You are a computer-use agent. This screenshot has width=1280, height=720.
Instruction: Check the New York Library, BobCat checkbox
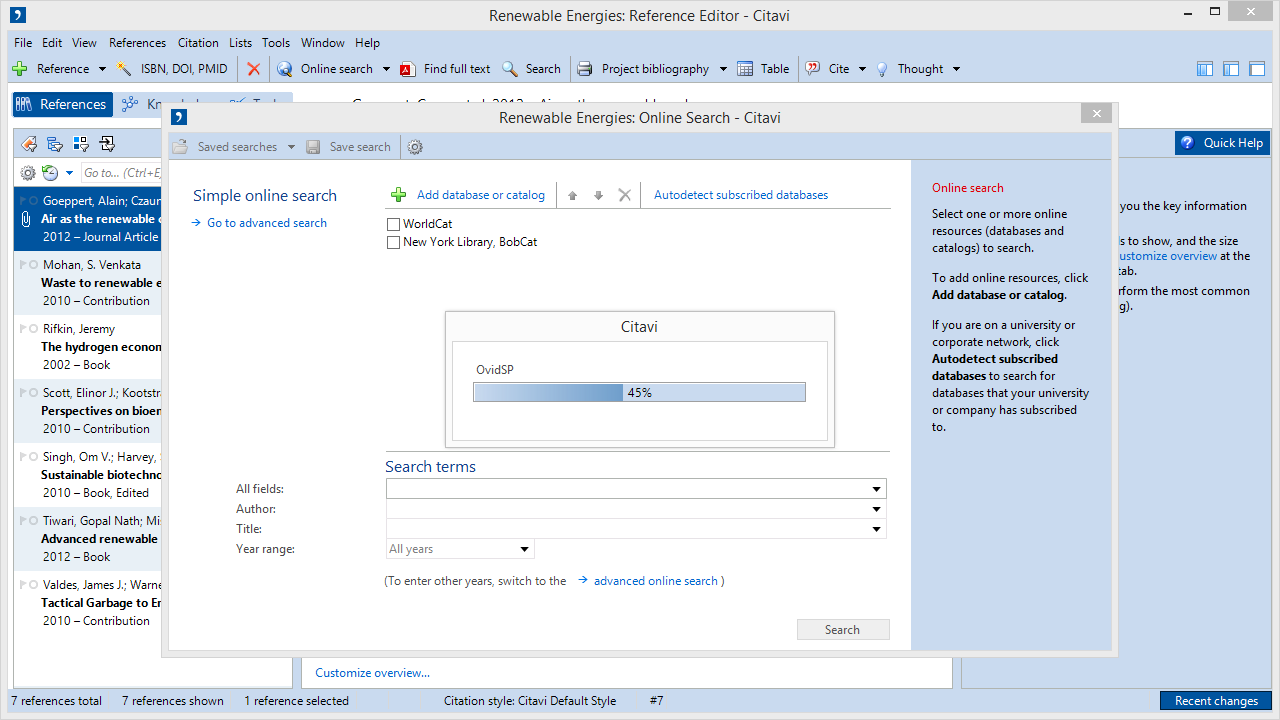coord(394,242)
